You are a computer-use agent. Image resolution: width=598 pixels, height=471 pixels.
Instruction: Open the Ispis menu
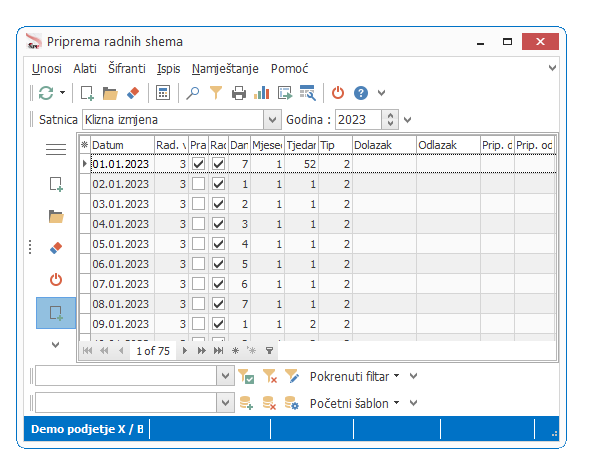pos(168,69)
